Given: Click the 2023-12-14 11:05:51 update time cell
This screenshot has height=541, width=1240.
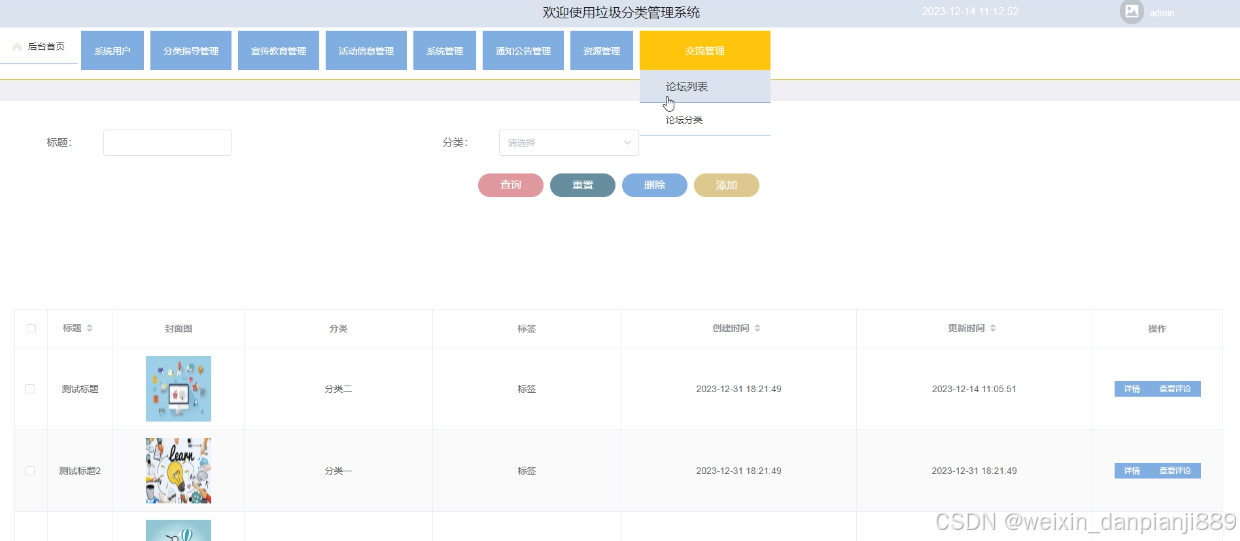Looking at the screenshot, I should point(974,389).
